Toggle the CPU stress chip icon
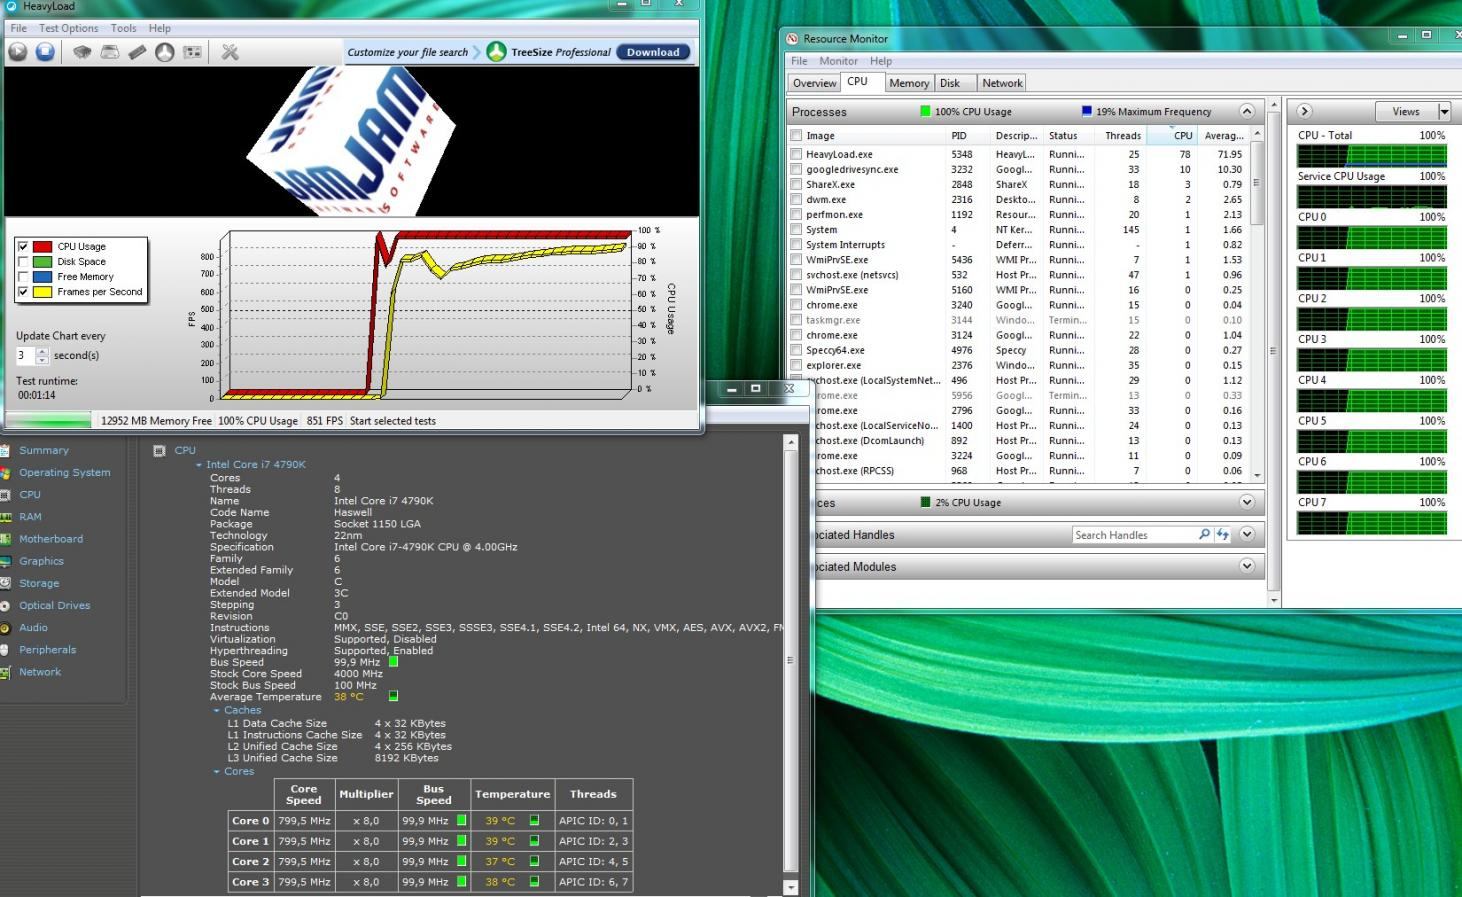Screen dimensions: 1462x897 (x=82, y=52)
